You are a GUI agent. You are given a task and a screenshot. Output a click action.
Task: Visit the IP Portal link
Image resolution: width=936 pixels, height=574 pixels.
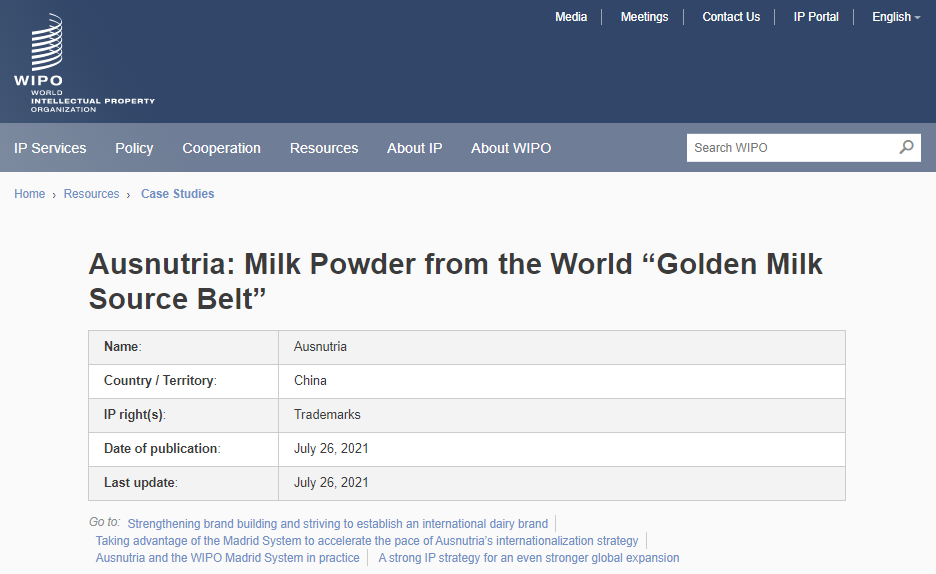click(x=816, y=17)
